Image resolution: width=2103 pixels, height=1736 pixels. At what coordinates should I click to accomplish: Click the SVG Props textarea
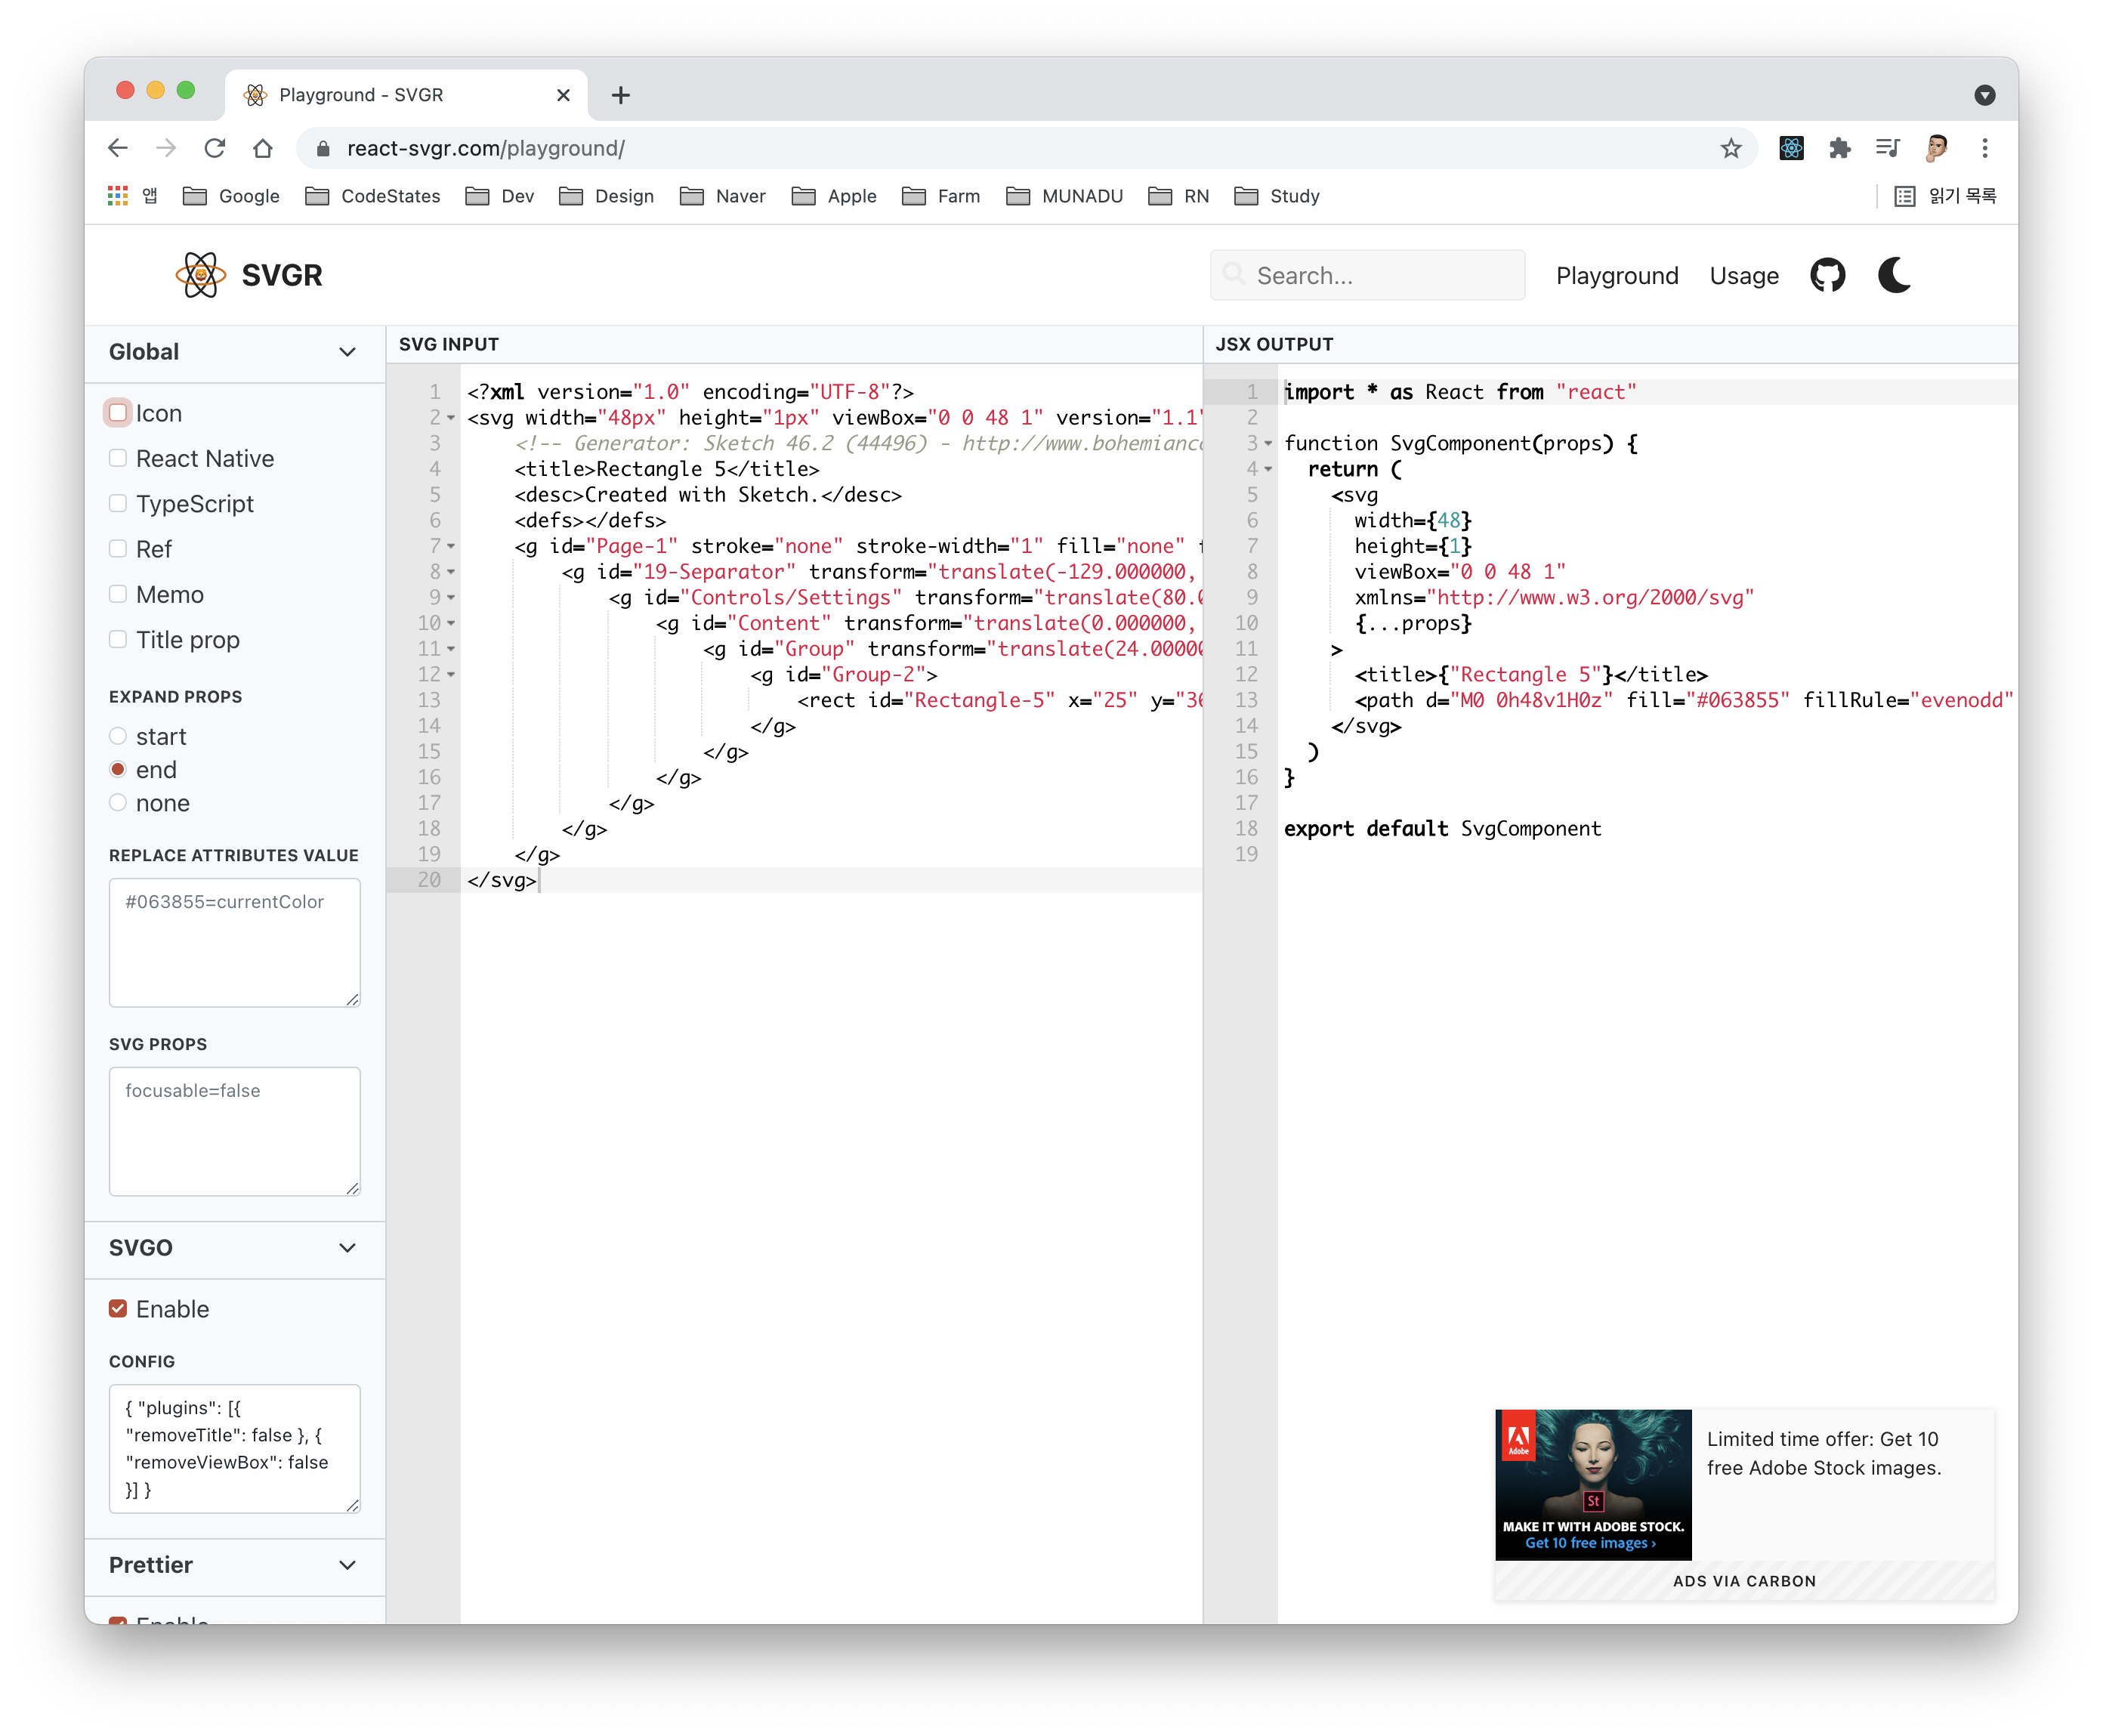[x=234, y=1131]
